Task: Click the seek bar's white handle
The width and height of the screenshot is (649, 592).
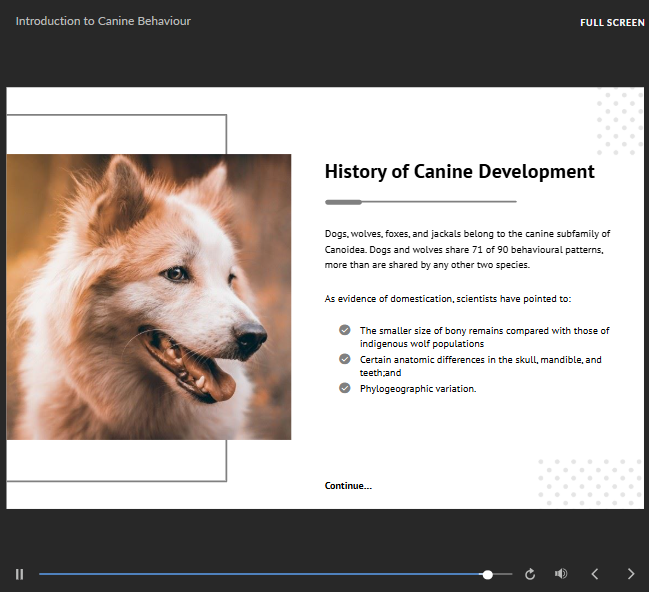Action: (487, 575)
